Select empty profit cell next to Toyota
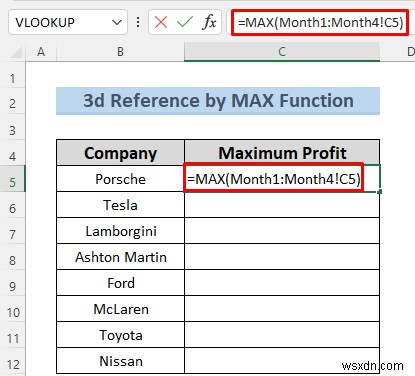This screenshot has width=415, height=376. 282,335
